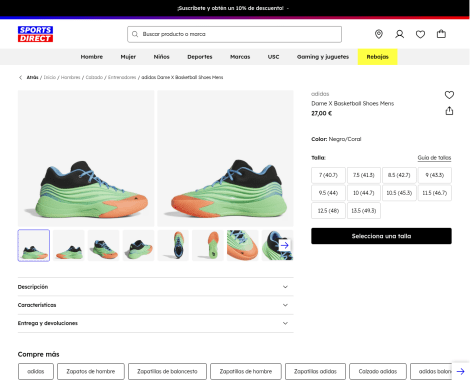Click the search magnifier icon
475x380 pixels.
click(x=135, y=34)
